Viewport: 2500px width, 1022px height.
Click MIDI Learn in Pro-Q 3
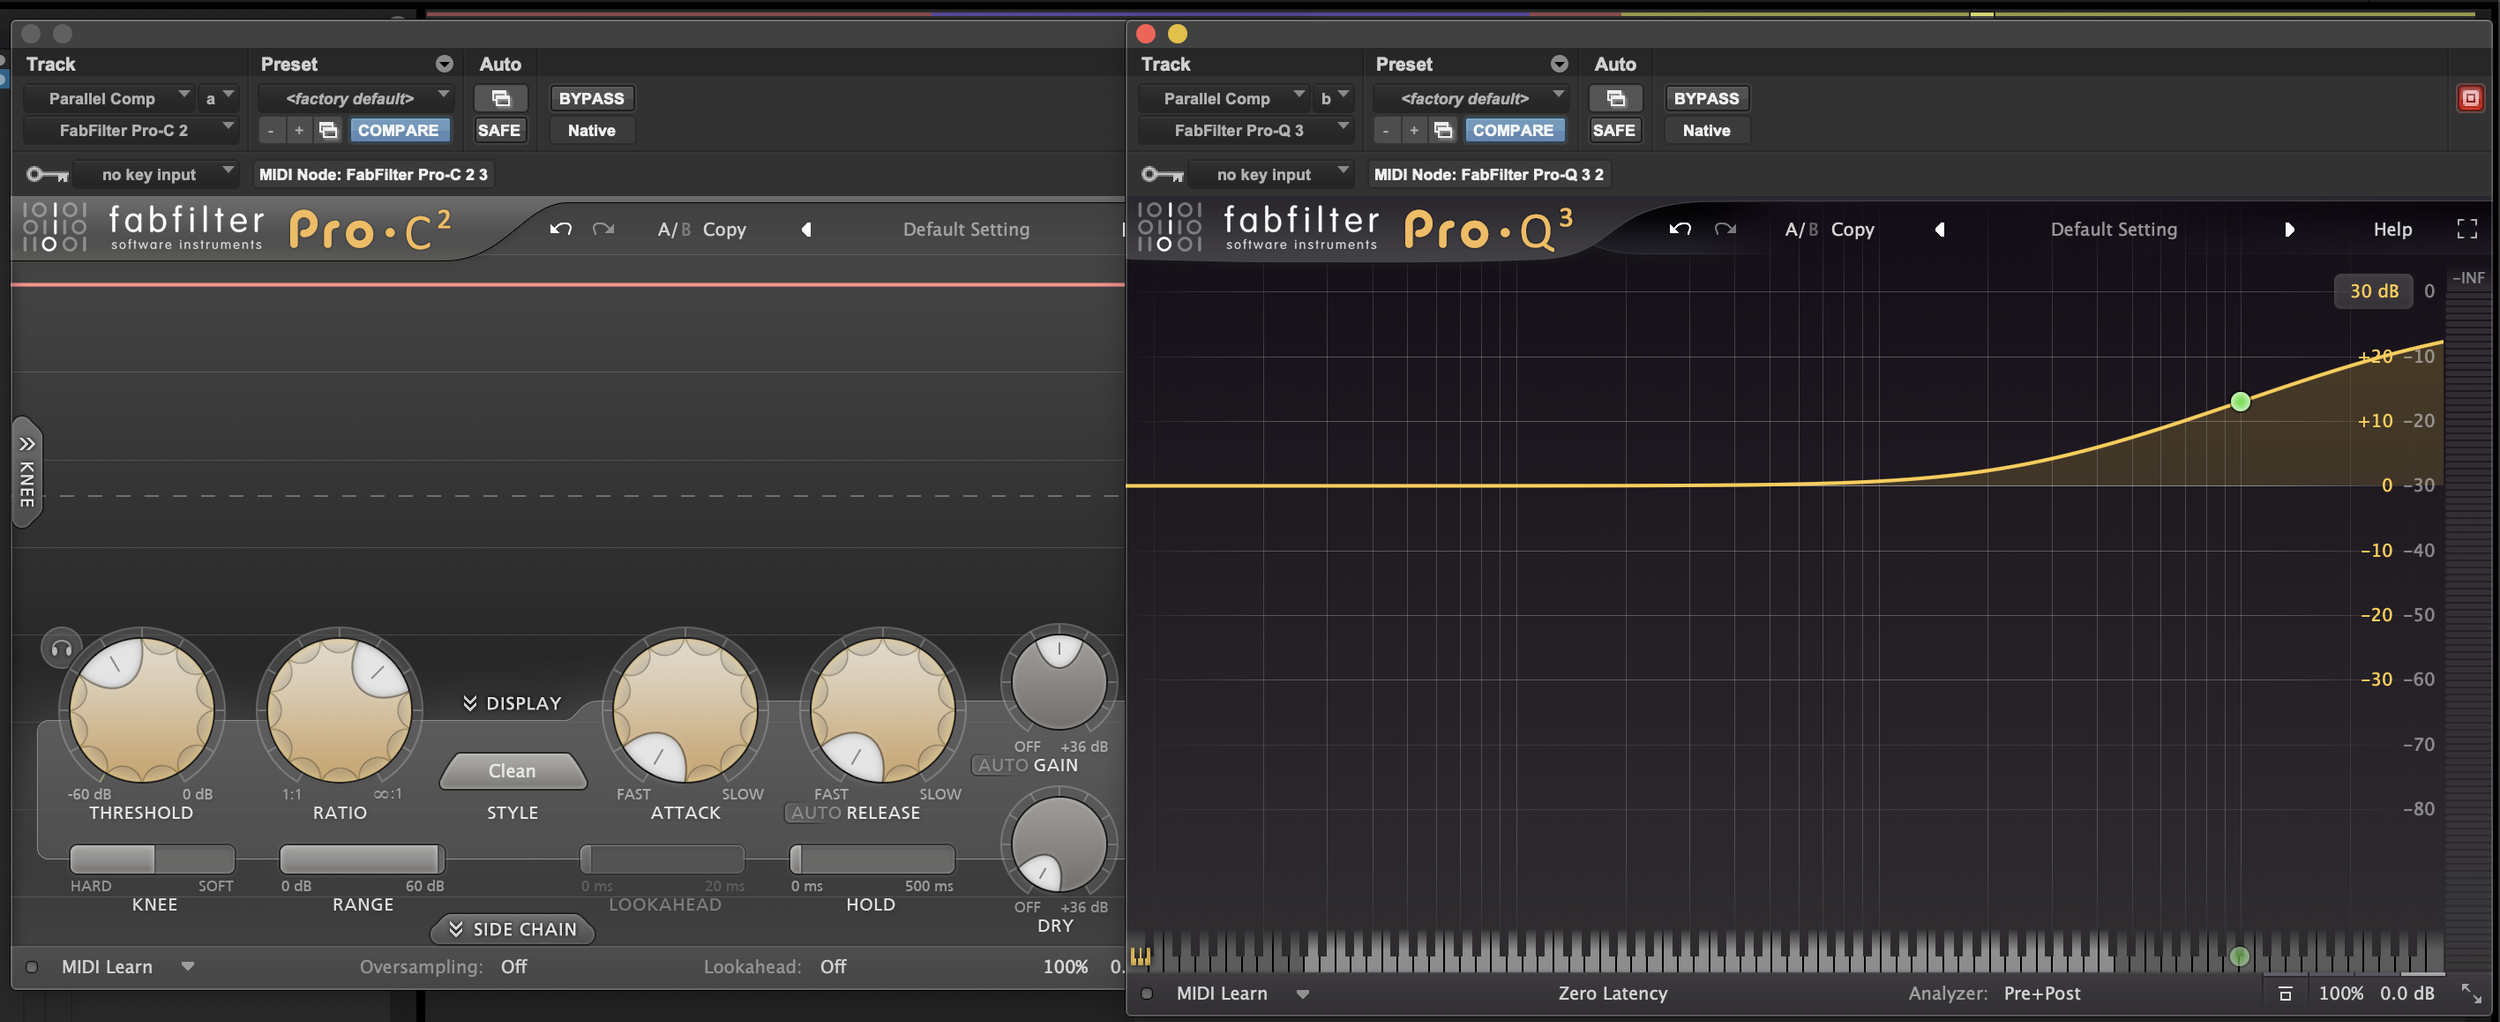click(1221, 993)
